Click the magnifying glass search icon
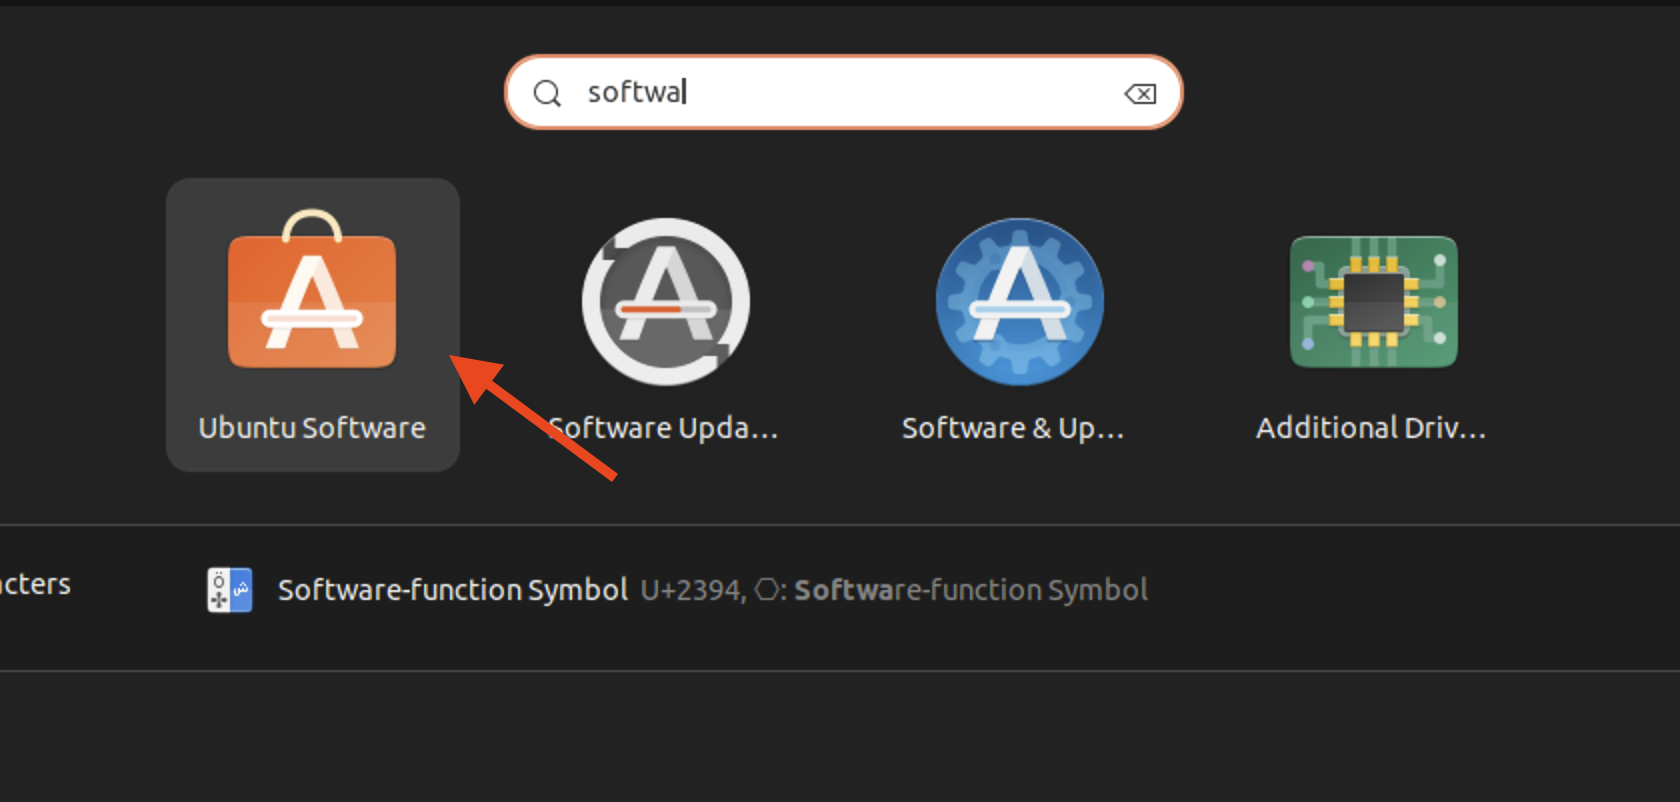Image resolution: width=1680 pixels, height=802 pixels. coord(547,93)
